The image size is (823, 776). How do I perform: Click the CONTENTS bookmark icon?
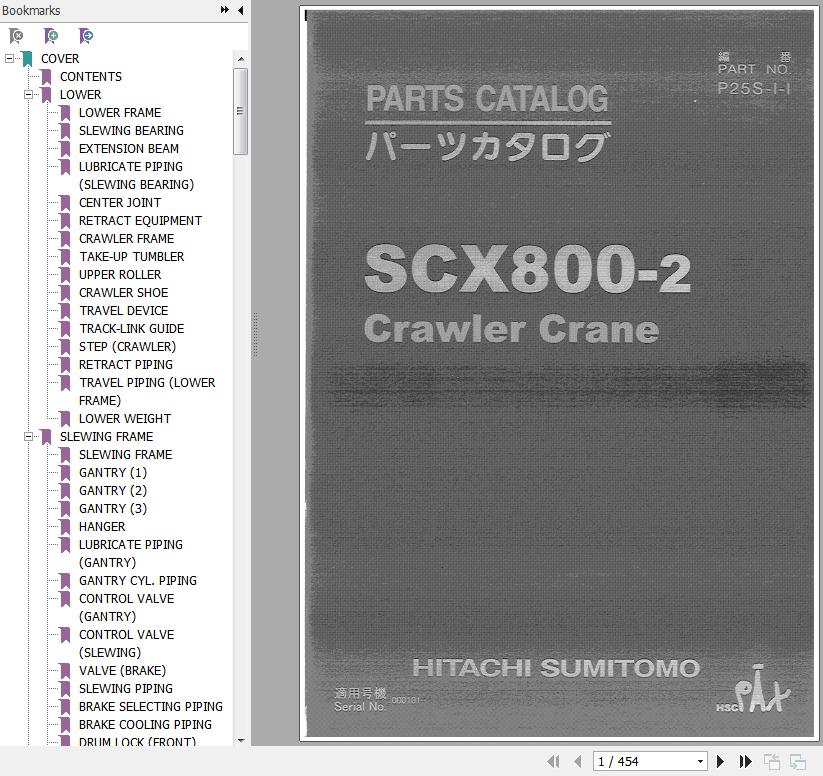46,77
